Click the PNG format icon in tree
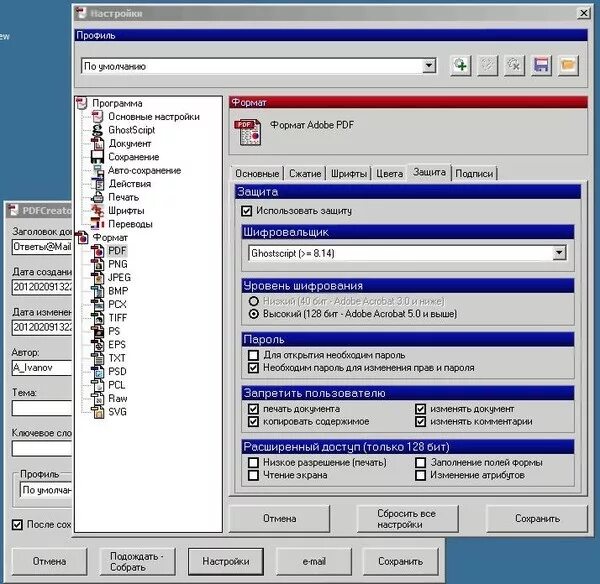 98,264
